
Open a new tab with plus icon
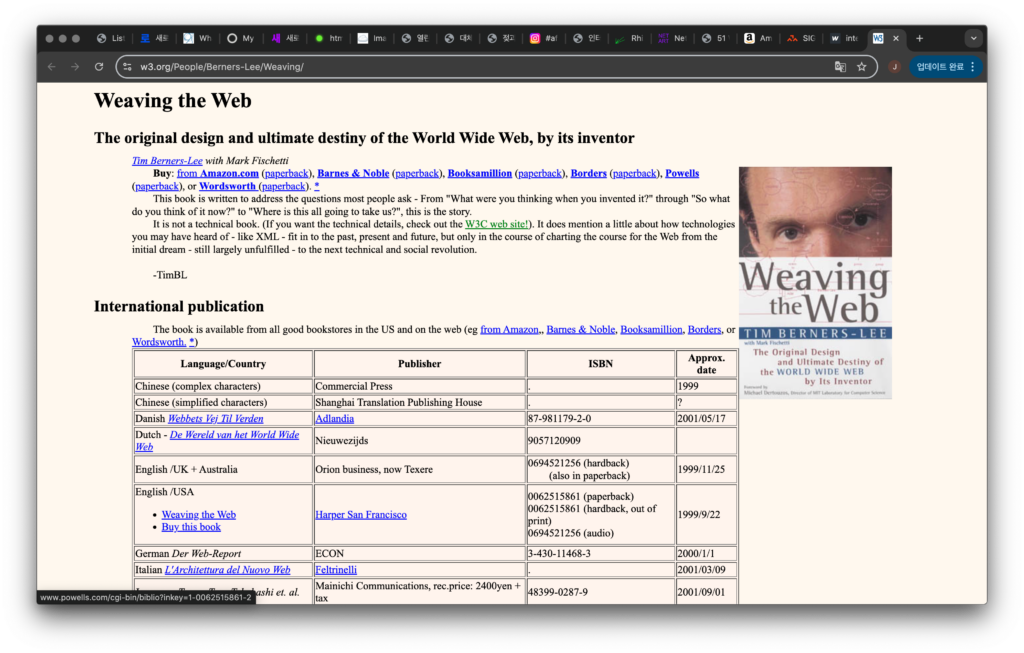tap(920, 38)
